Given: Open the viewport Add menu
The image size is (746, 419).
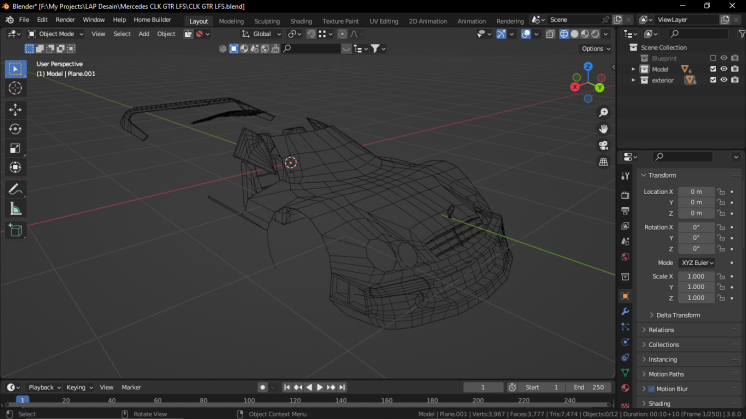Looking at the screenshot, I should coord(144,34).
